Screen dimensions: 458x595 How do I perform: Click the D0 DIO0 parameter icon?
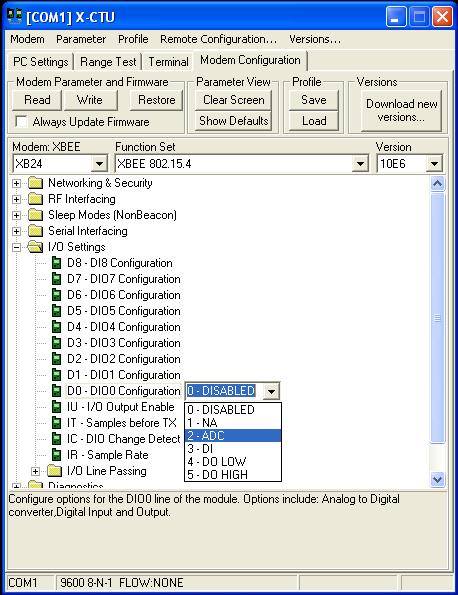[57, 391]
